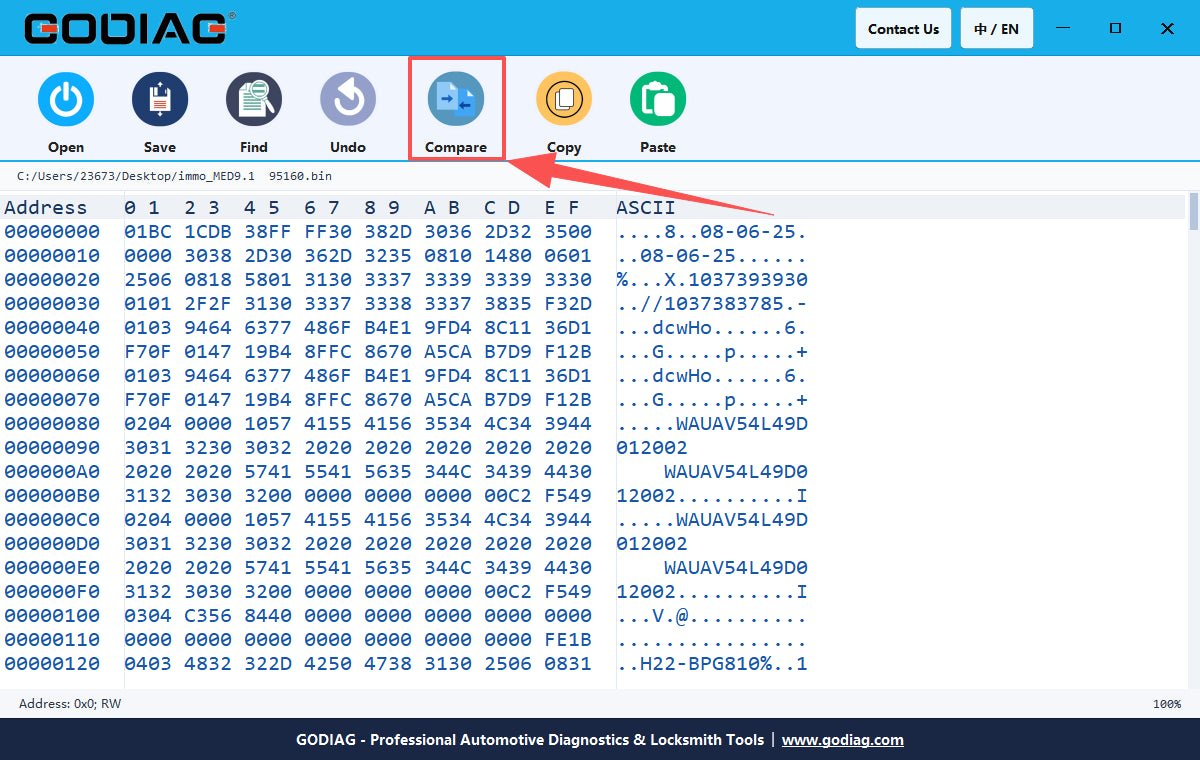Click hex value F32D in row 00000030

coord(568,304)
